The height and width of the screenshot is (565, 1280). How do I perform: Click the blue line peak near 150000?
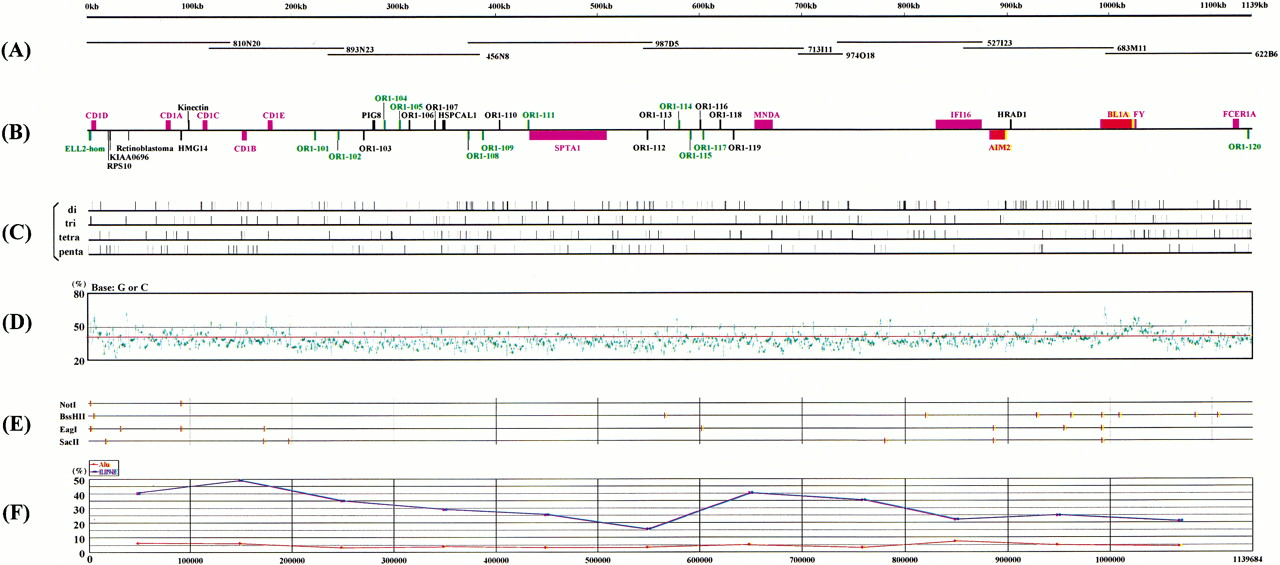coord(240,480)
